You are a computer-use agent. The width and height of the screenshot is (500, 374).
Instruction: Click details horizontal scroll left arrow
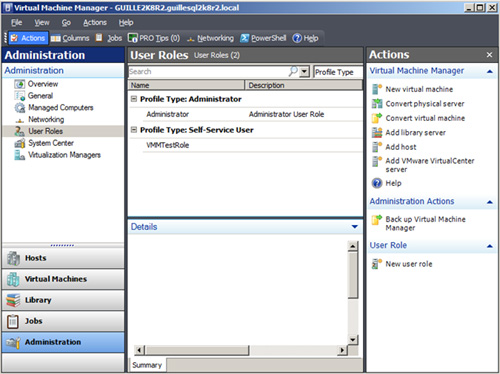coord(140,350)
